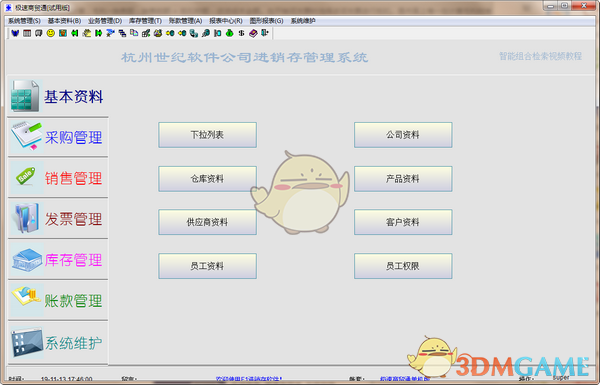Click the purple book toolbar icon
Screen dimensions: 600x385
[253, 33]
